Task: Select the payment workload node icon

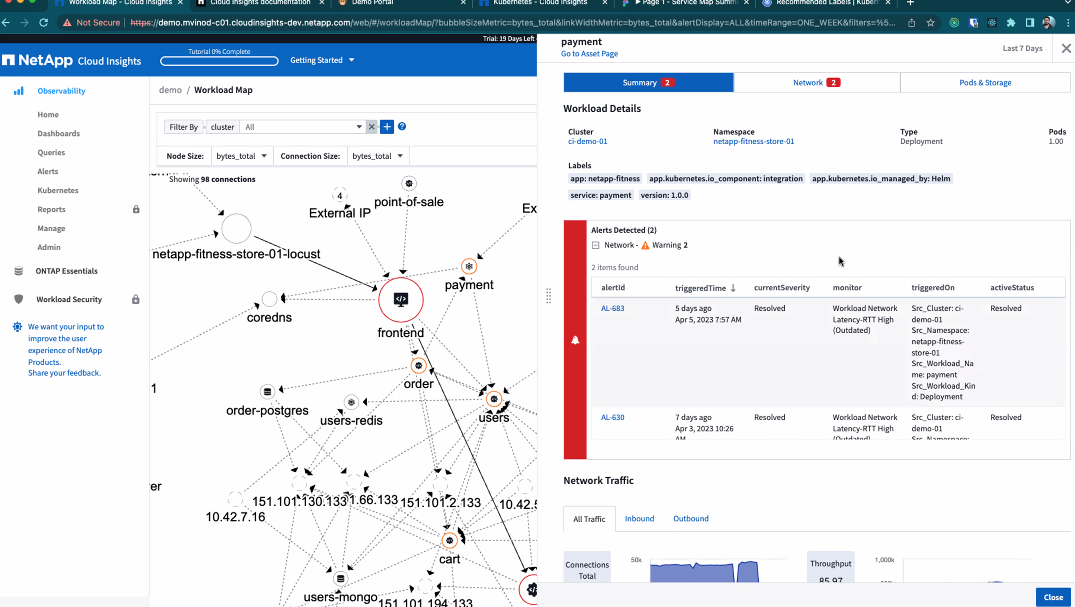Action: 468,266
